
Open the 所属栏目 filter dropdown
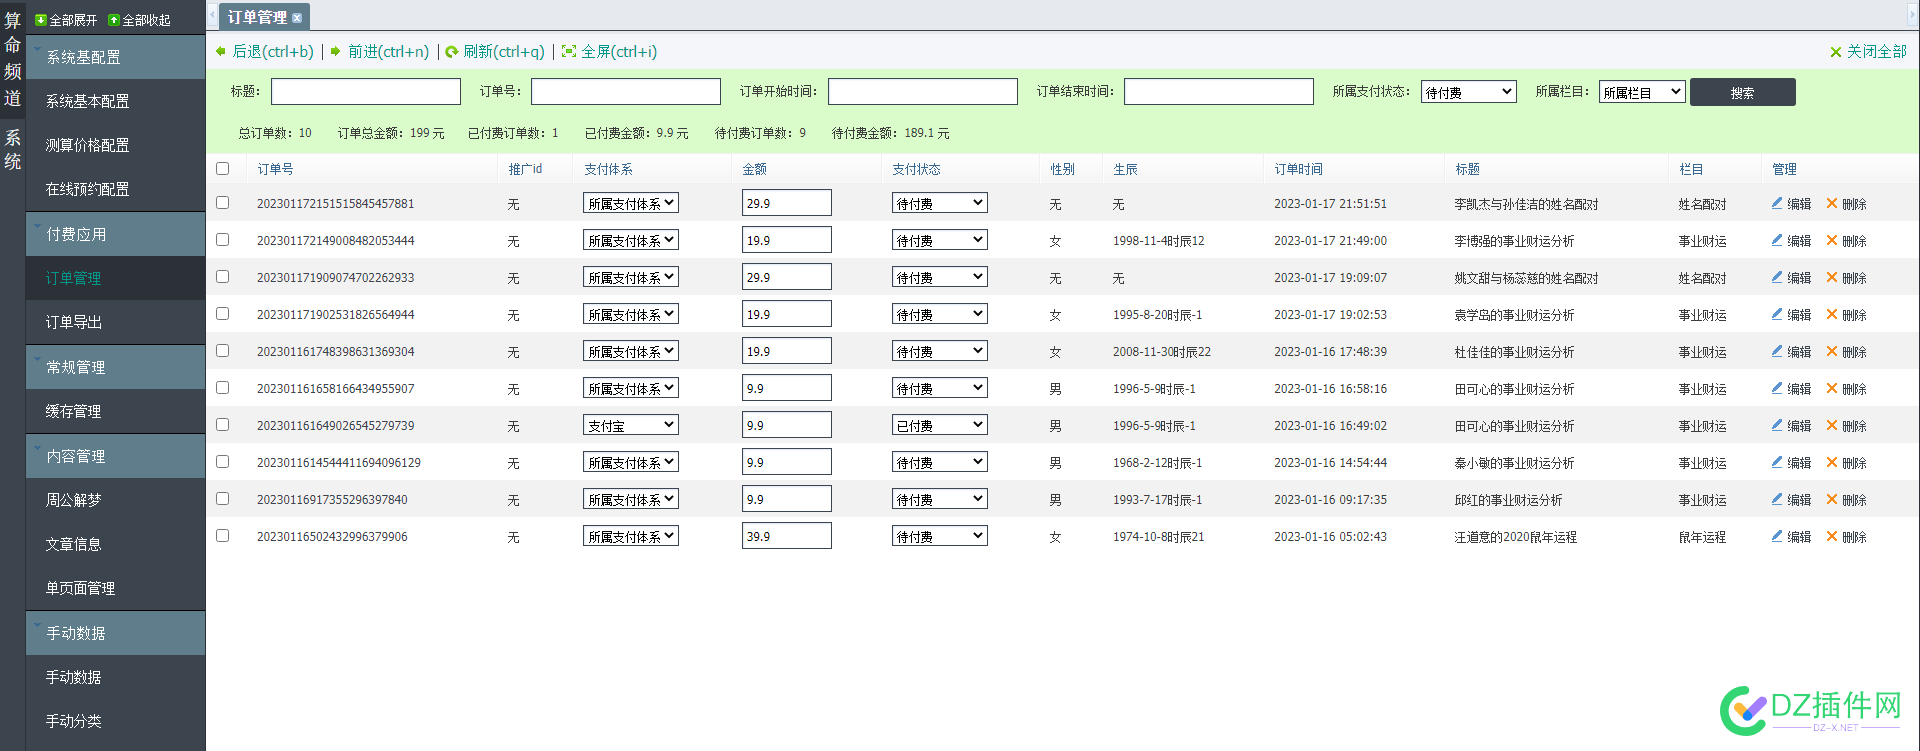(x=1642, y=92)
